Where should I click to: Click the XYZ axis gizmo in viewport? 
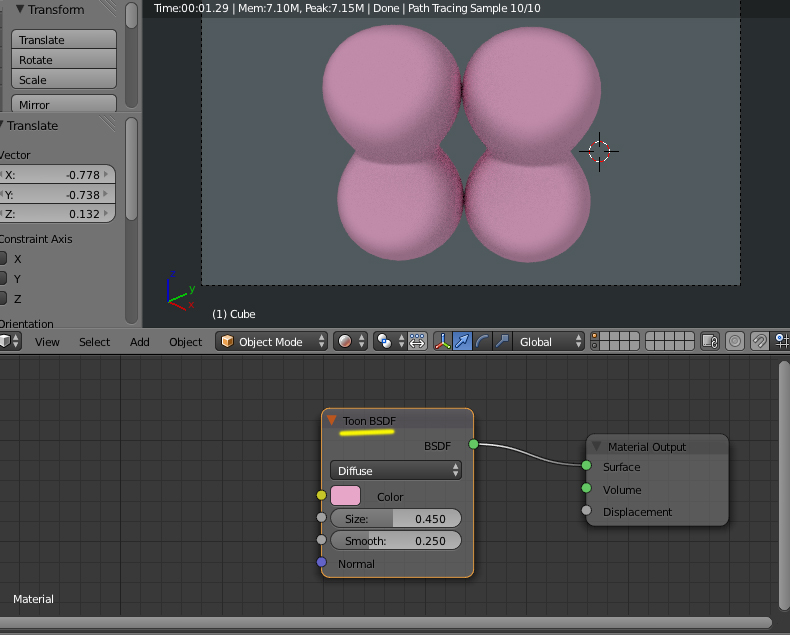180,291
